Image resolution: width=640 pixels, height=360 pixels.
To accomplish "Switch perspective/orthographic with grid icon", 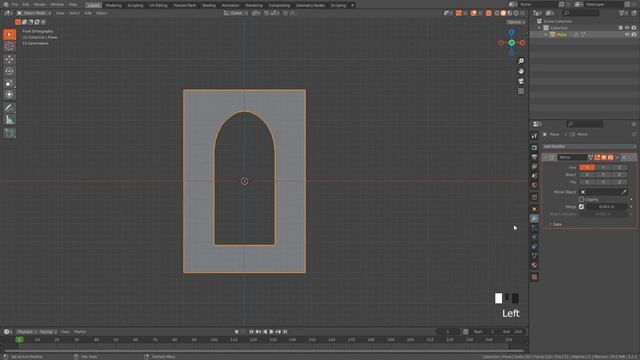I will 521,91.
